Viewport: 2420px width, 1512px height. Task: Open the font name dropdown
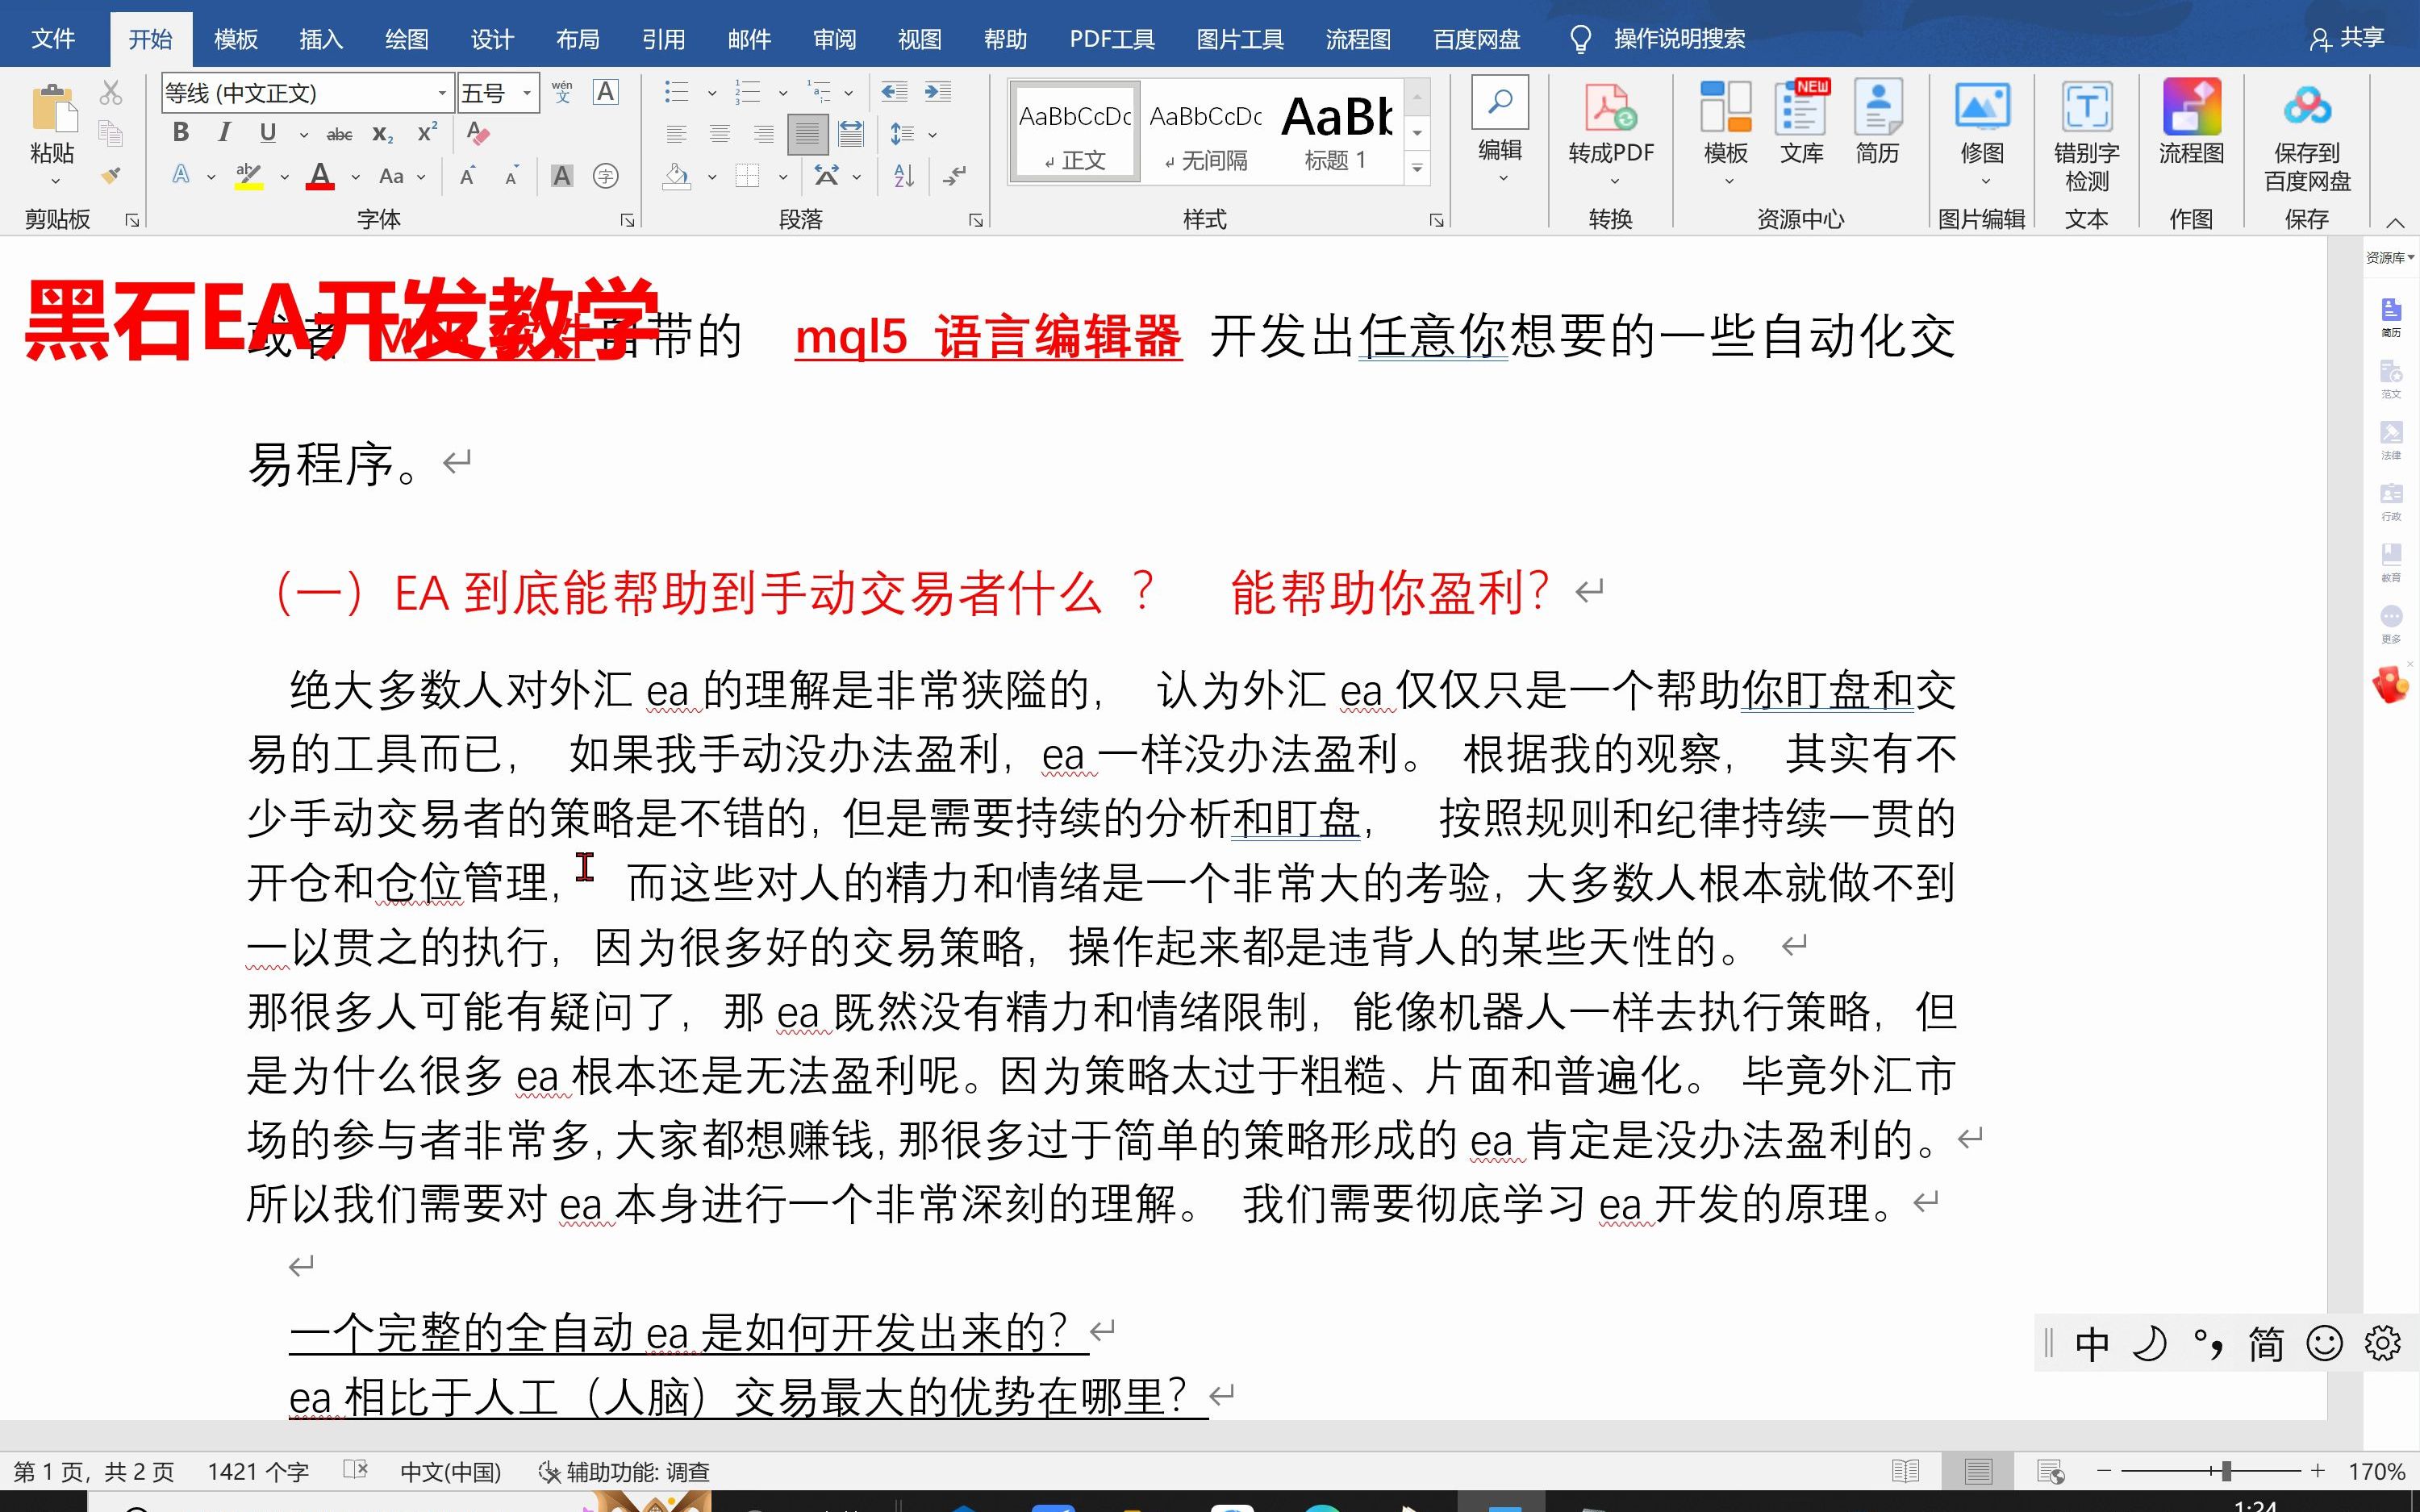441,93
